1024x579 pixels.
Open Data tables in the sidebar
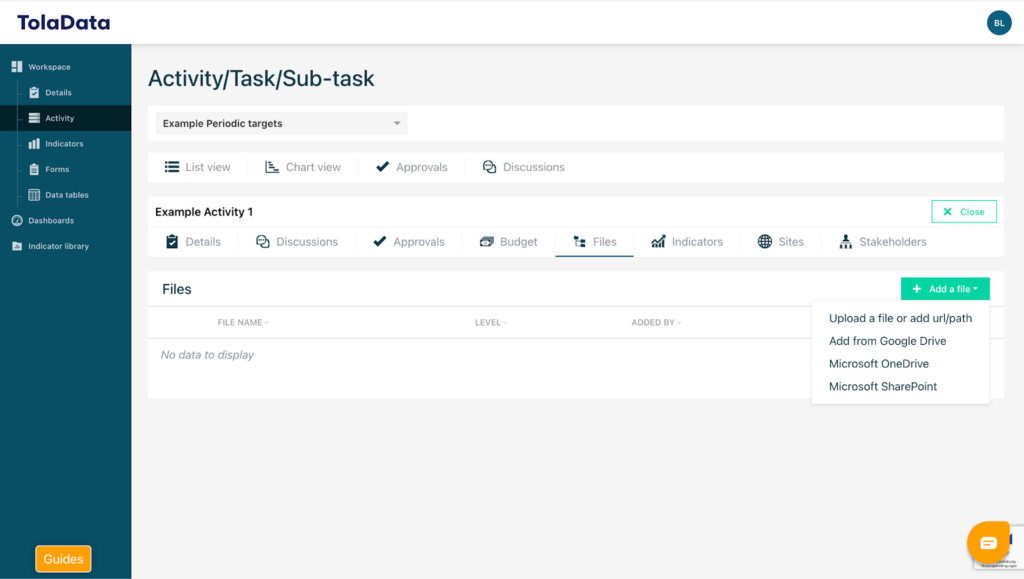click(x=66, y=195)
